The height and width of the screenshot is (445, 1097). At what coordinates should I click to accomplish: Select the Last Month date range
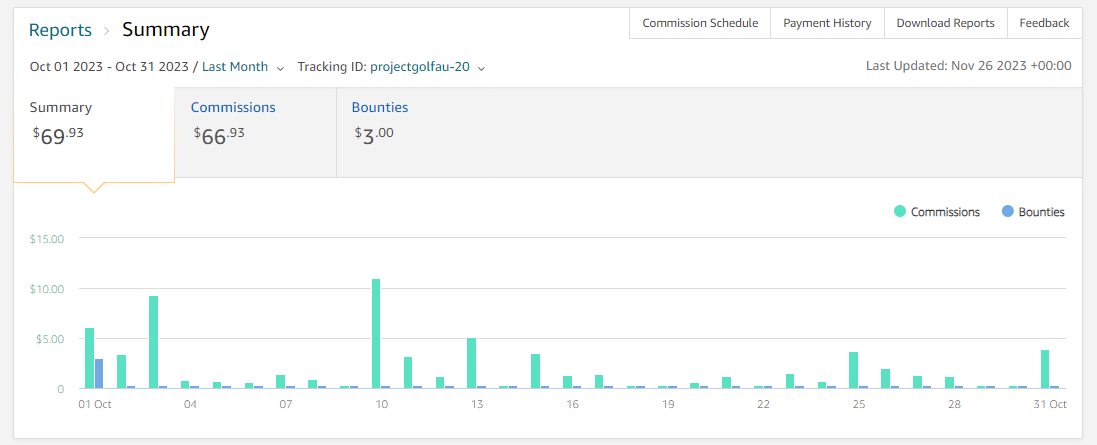235,66
